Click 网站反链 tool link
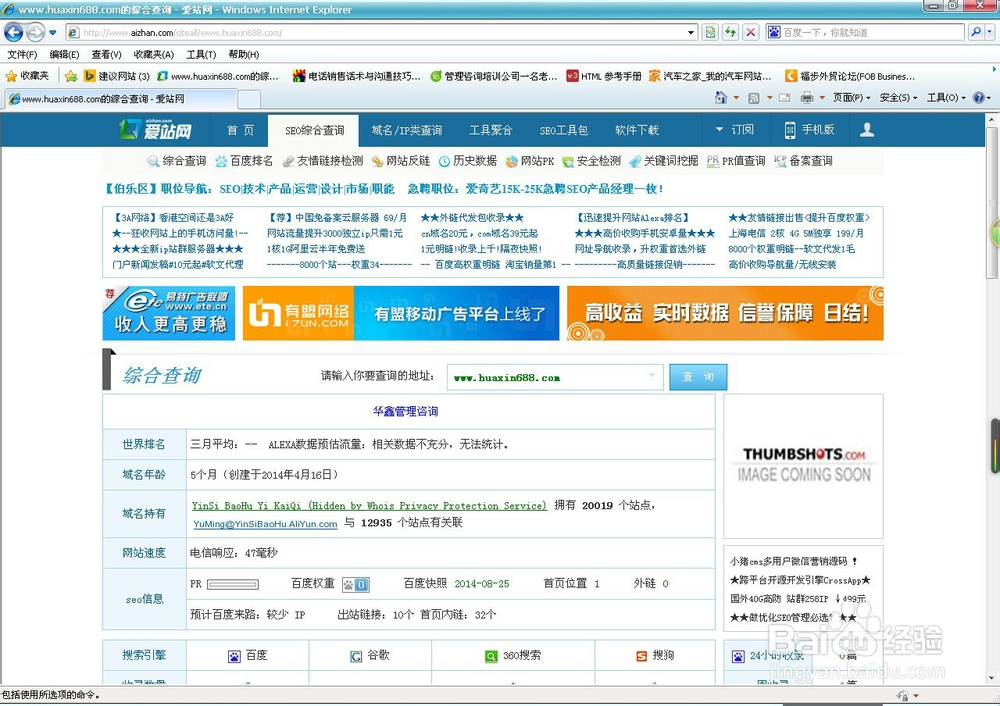 coord(401,161)
